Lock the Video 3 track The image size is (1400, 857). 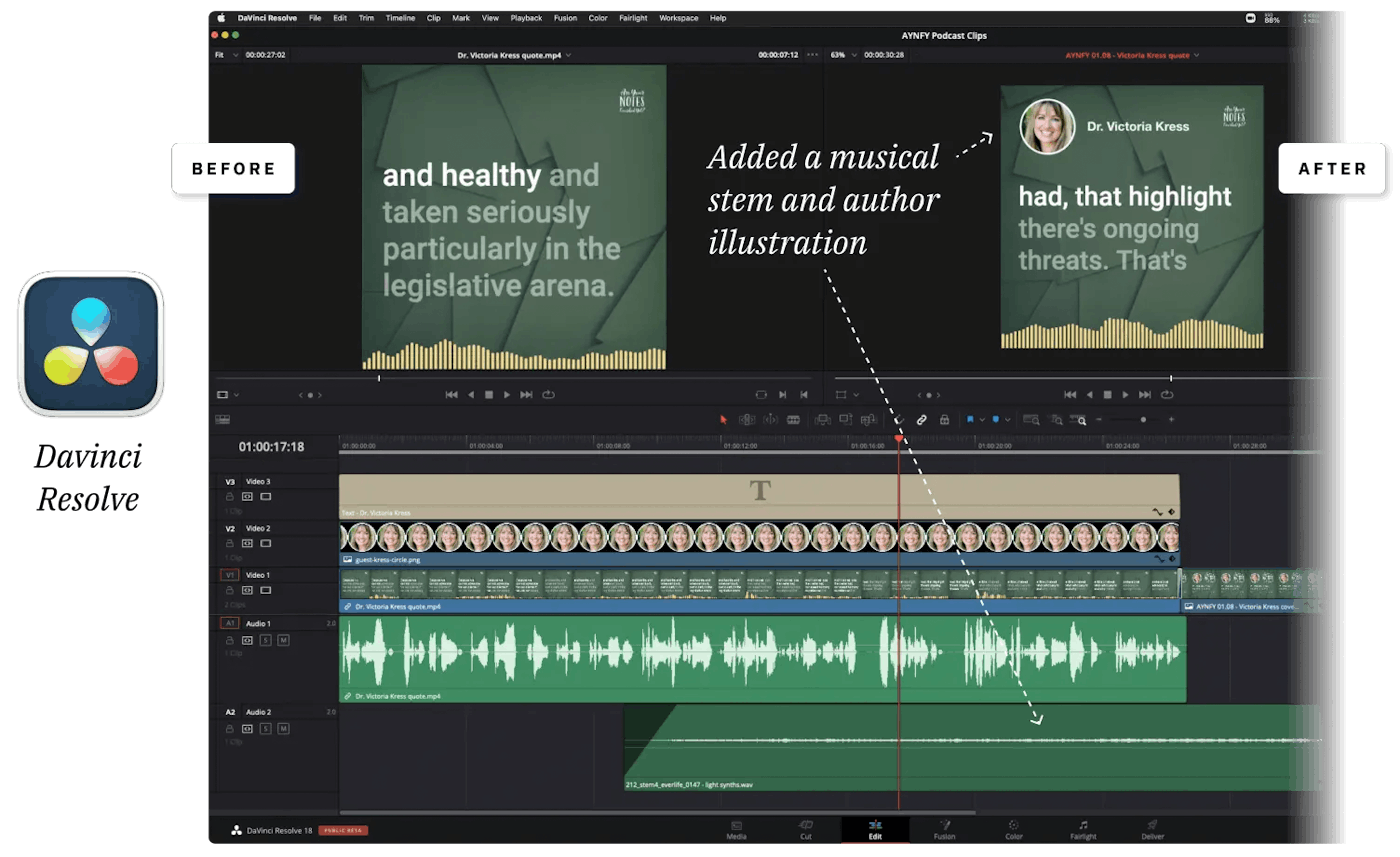(230, 496)
